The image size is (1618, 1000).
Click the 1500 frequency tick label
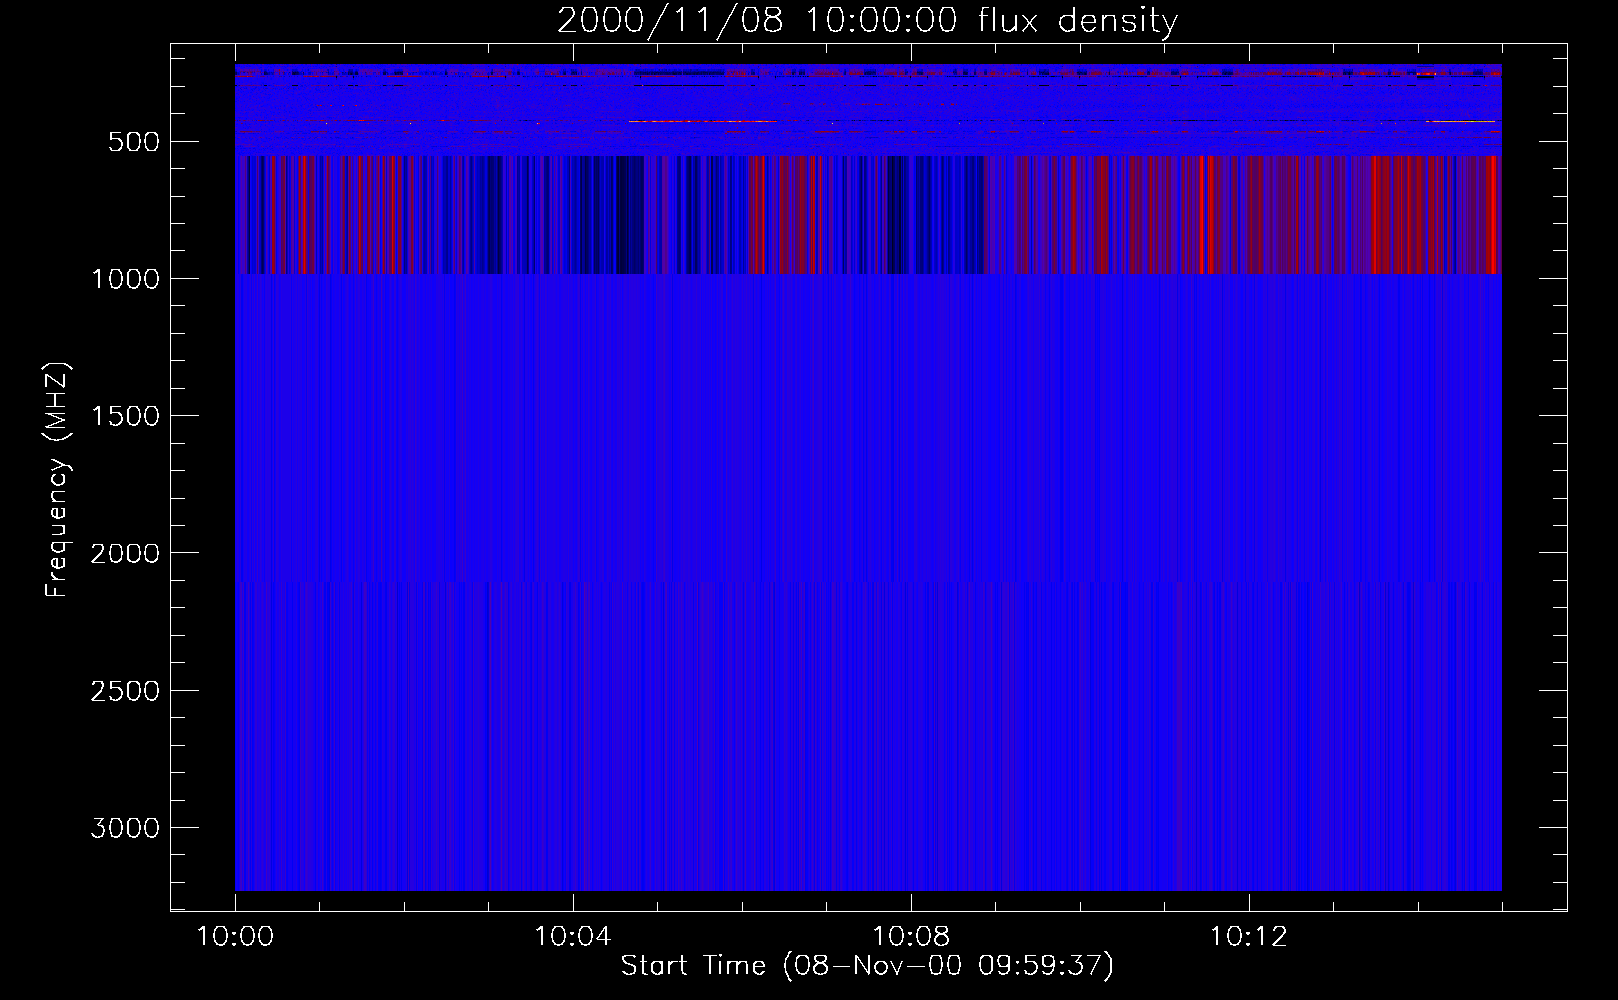coord(125,416)
